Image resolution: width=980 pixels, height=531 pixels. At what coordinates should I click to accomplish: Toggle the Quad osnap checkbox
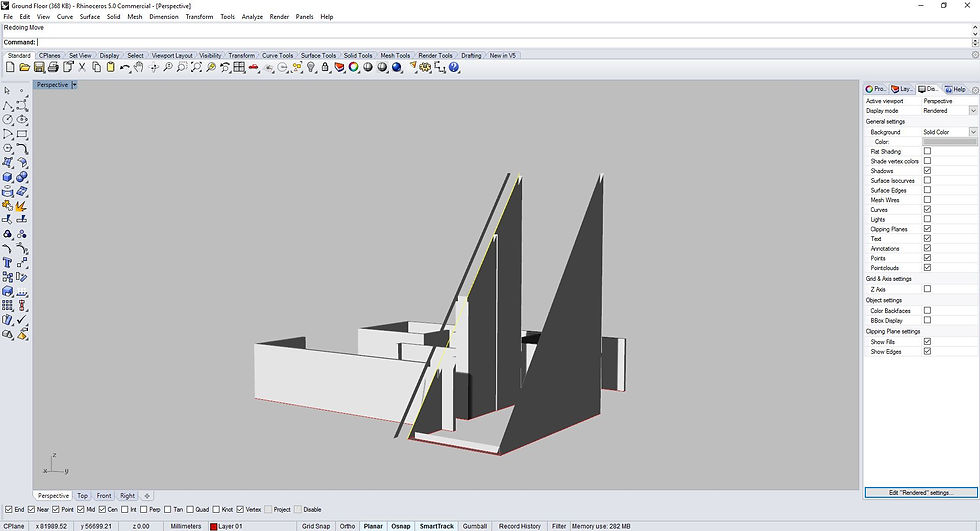click(190, 509)
